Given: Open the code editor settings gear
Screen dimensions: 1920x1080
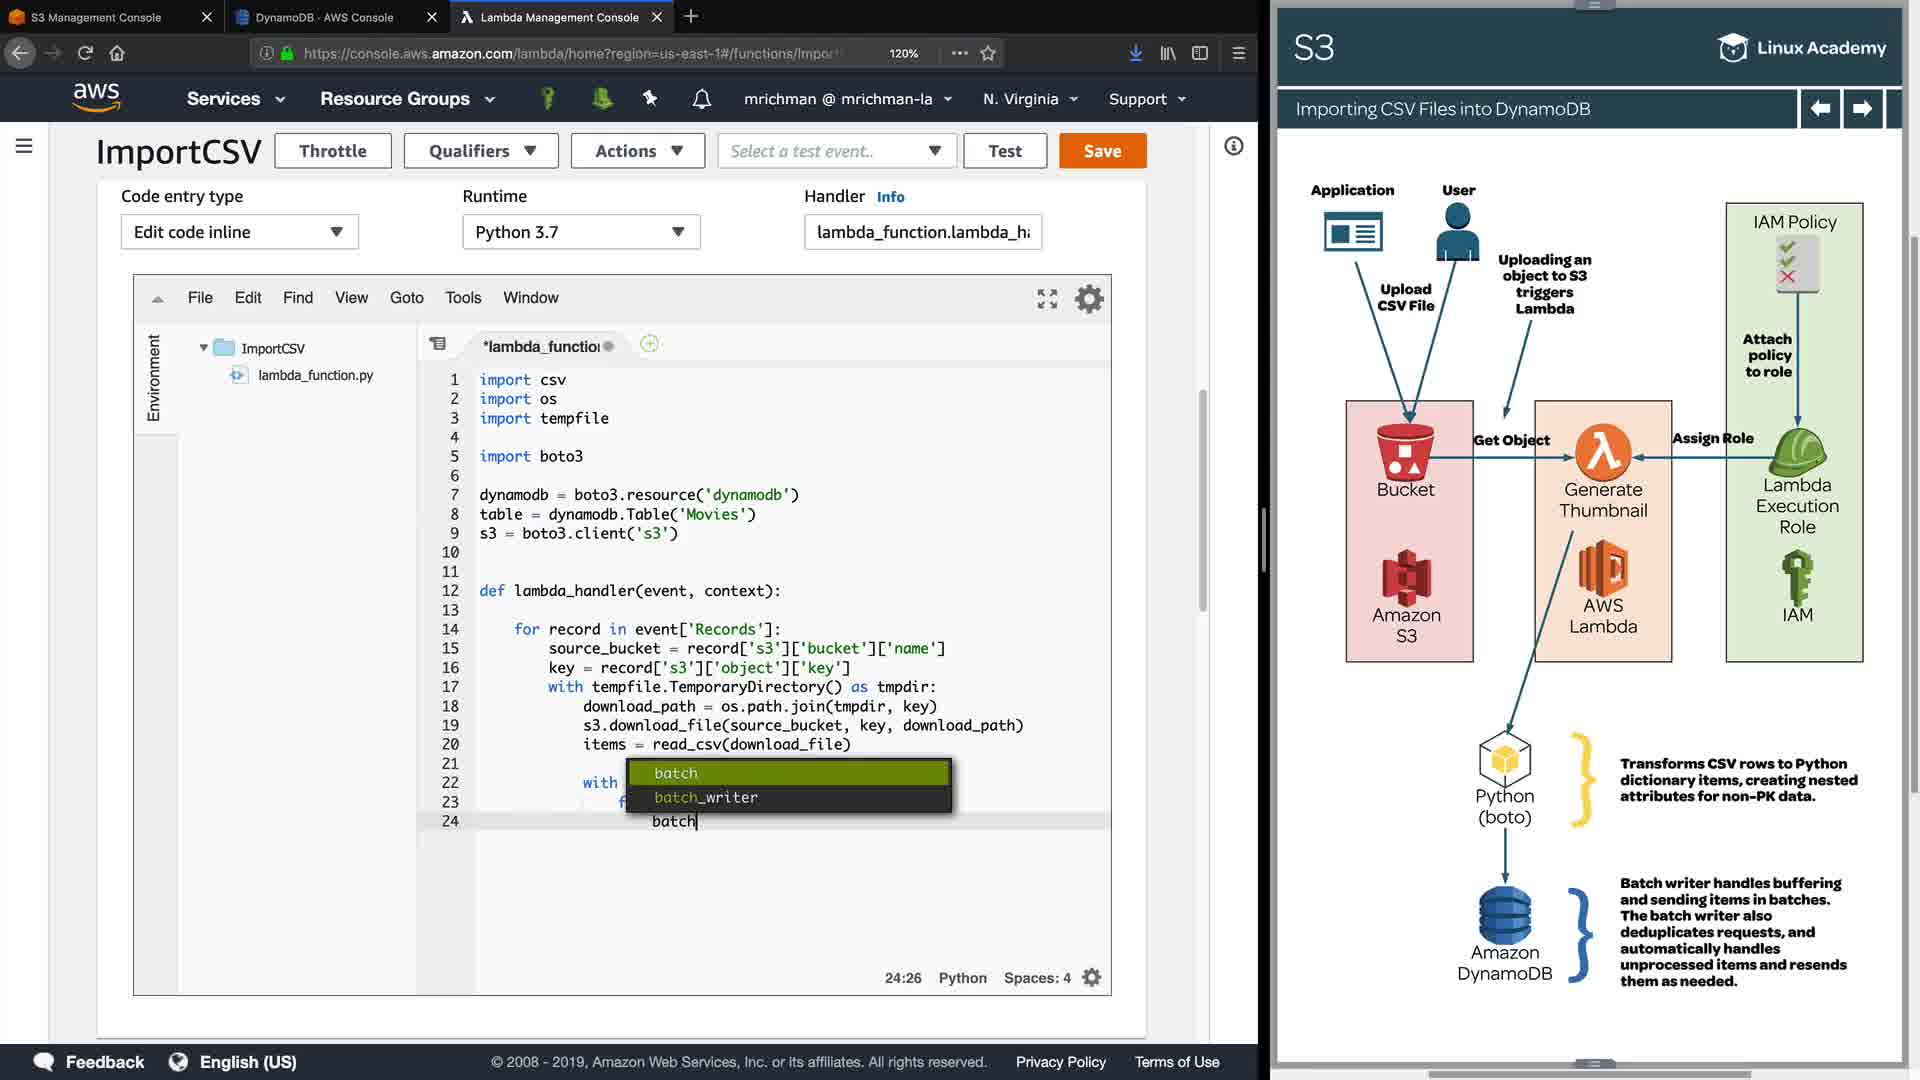Looking at the screenshot, I should coord(1088,298).
